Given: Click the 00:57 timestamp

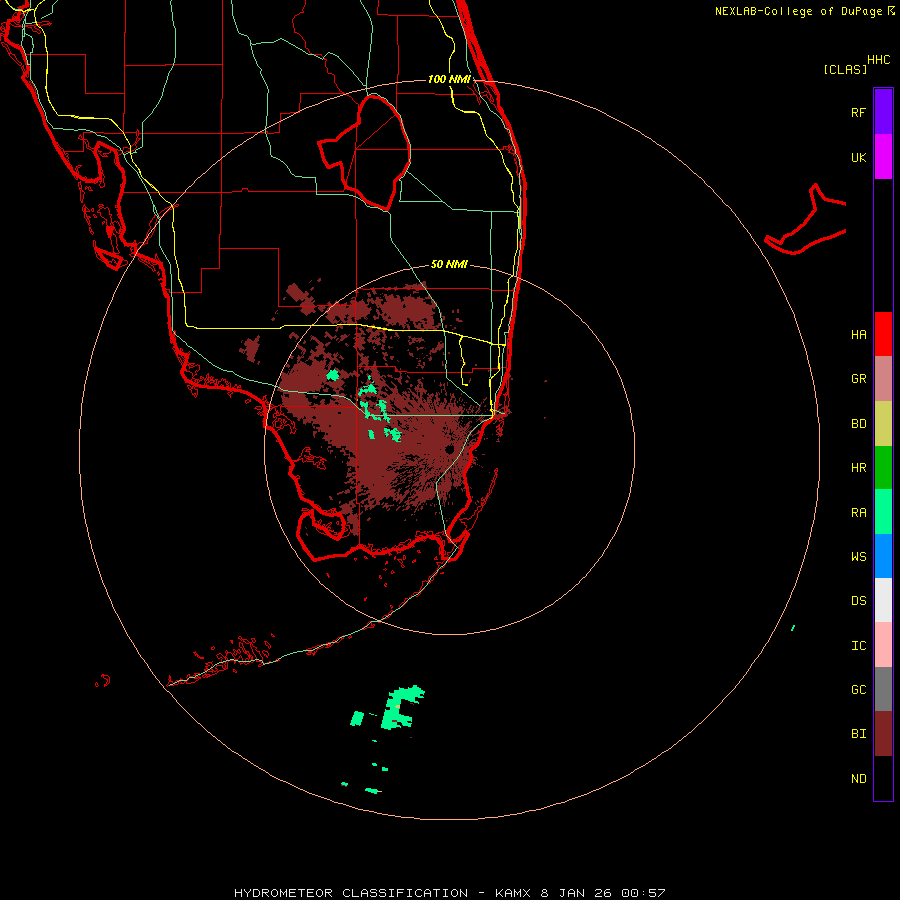Looking at the screenshot, I should pyautogui.click(x=642, y=893).
